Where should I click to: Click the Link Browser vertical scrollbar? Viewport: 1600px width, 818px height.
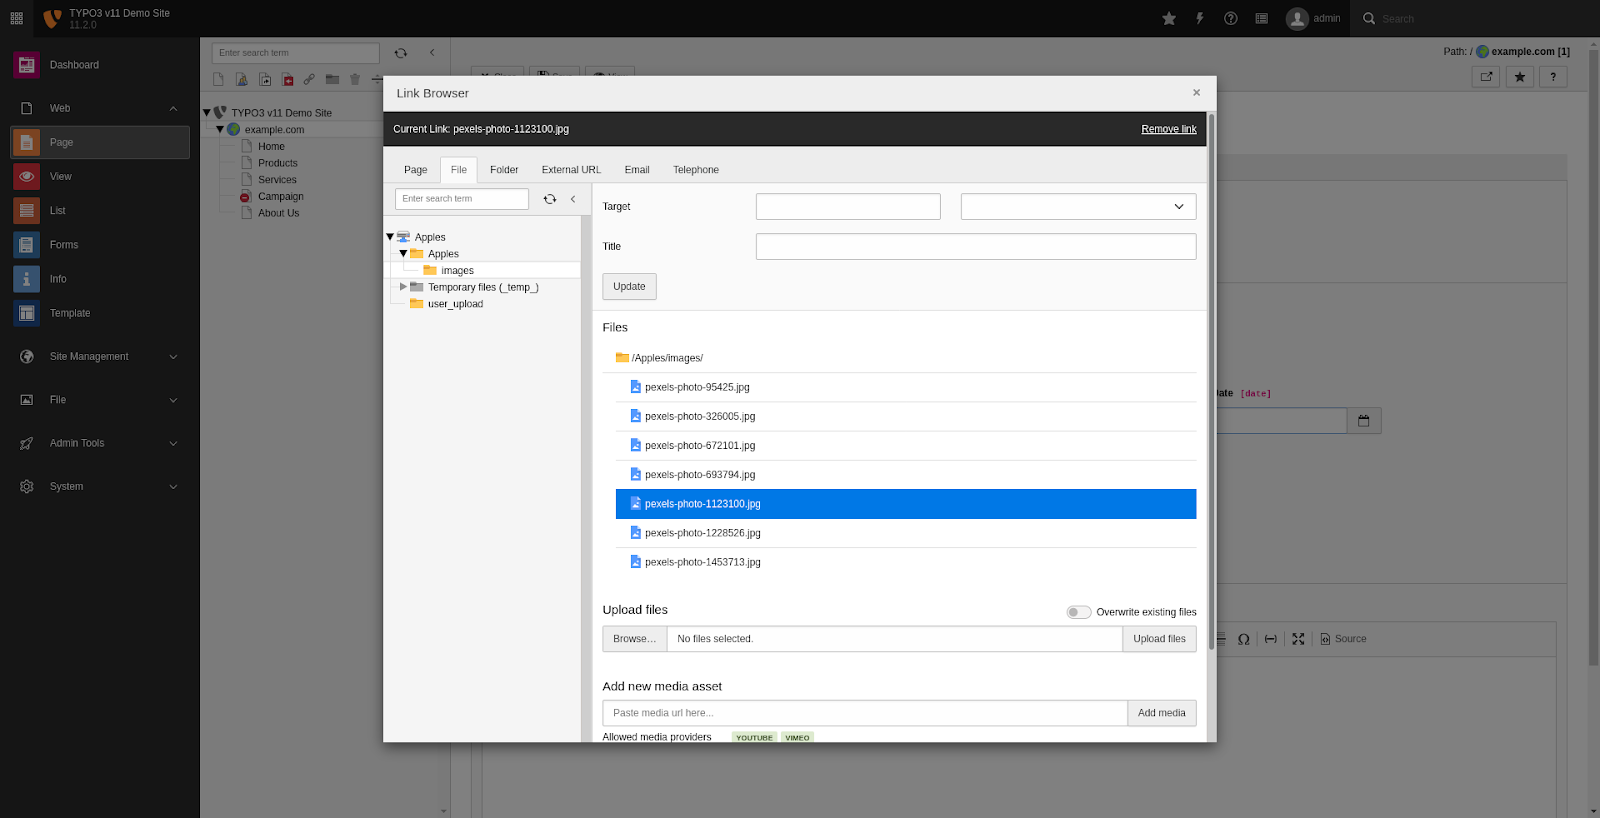pos(1211,380)
